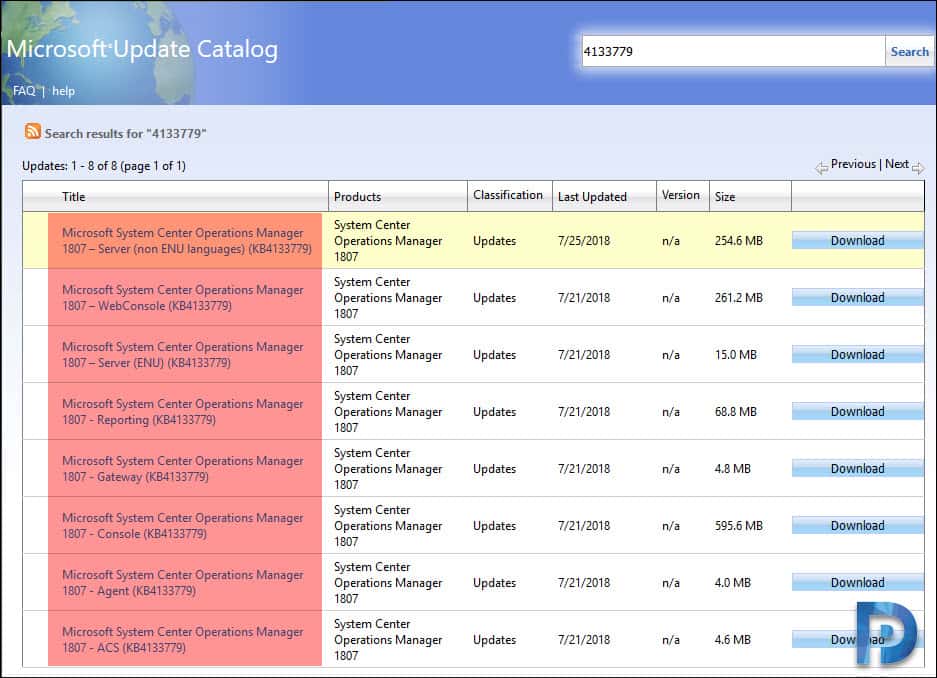Click the Search button
This screenshot has width=937, height=678.
pyautogui.click(x=909, y=51)
